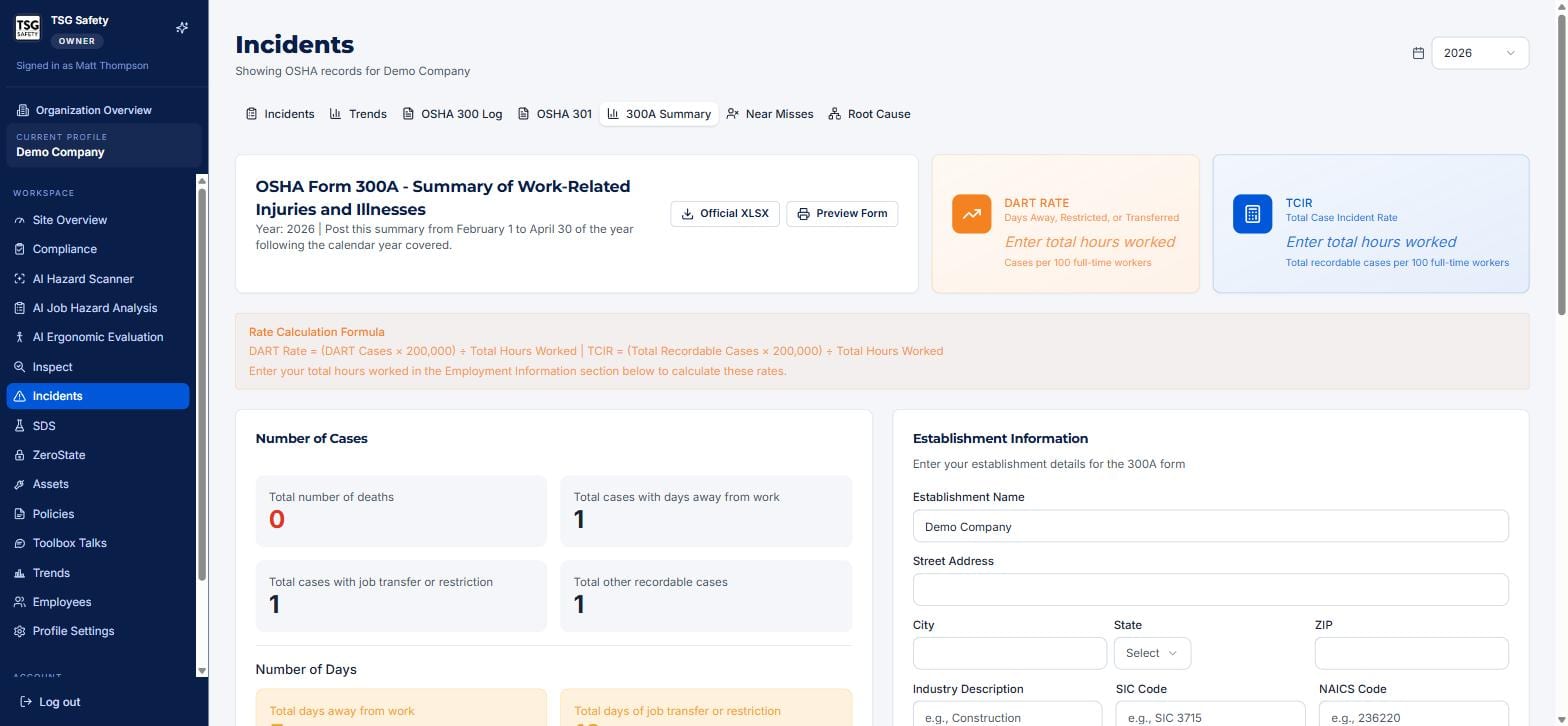
Task: Open the Site Overview page
Action: (x=98, y=220)
